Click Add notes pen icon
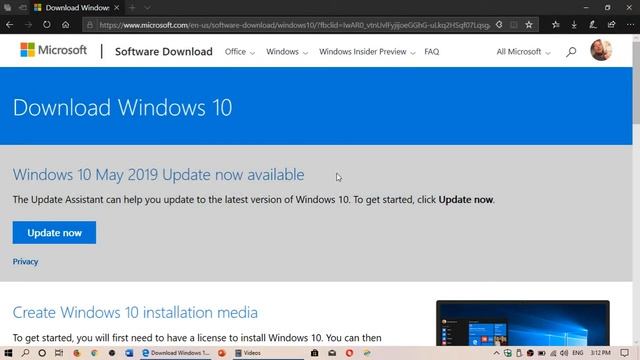 593,25
